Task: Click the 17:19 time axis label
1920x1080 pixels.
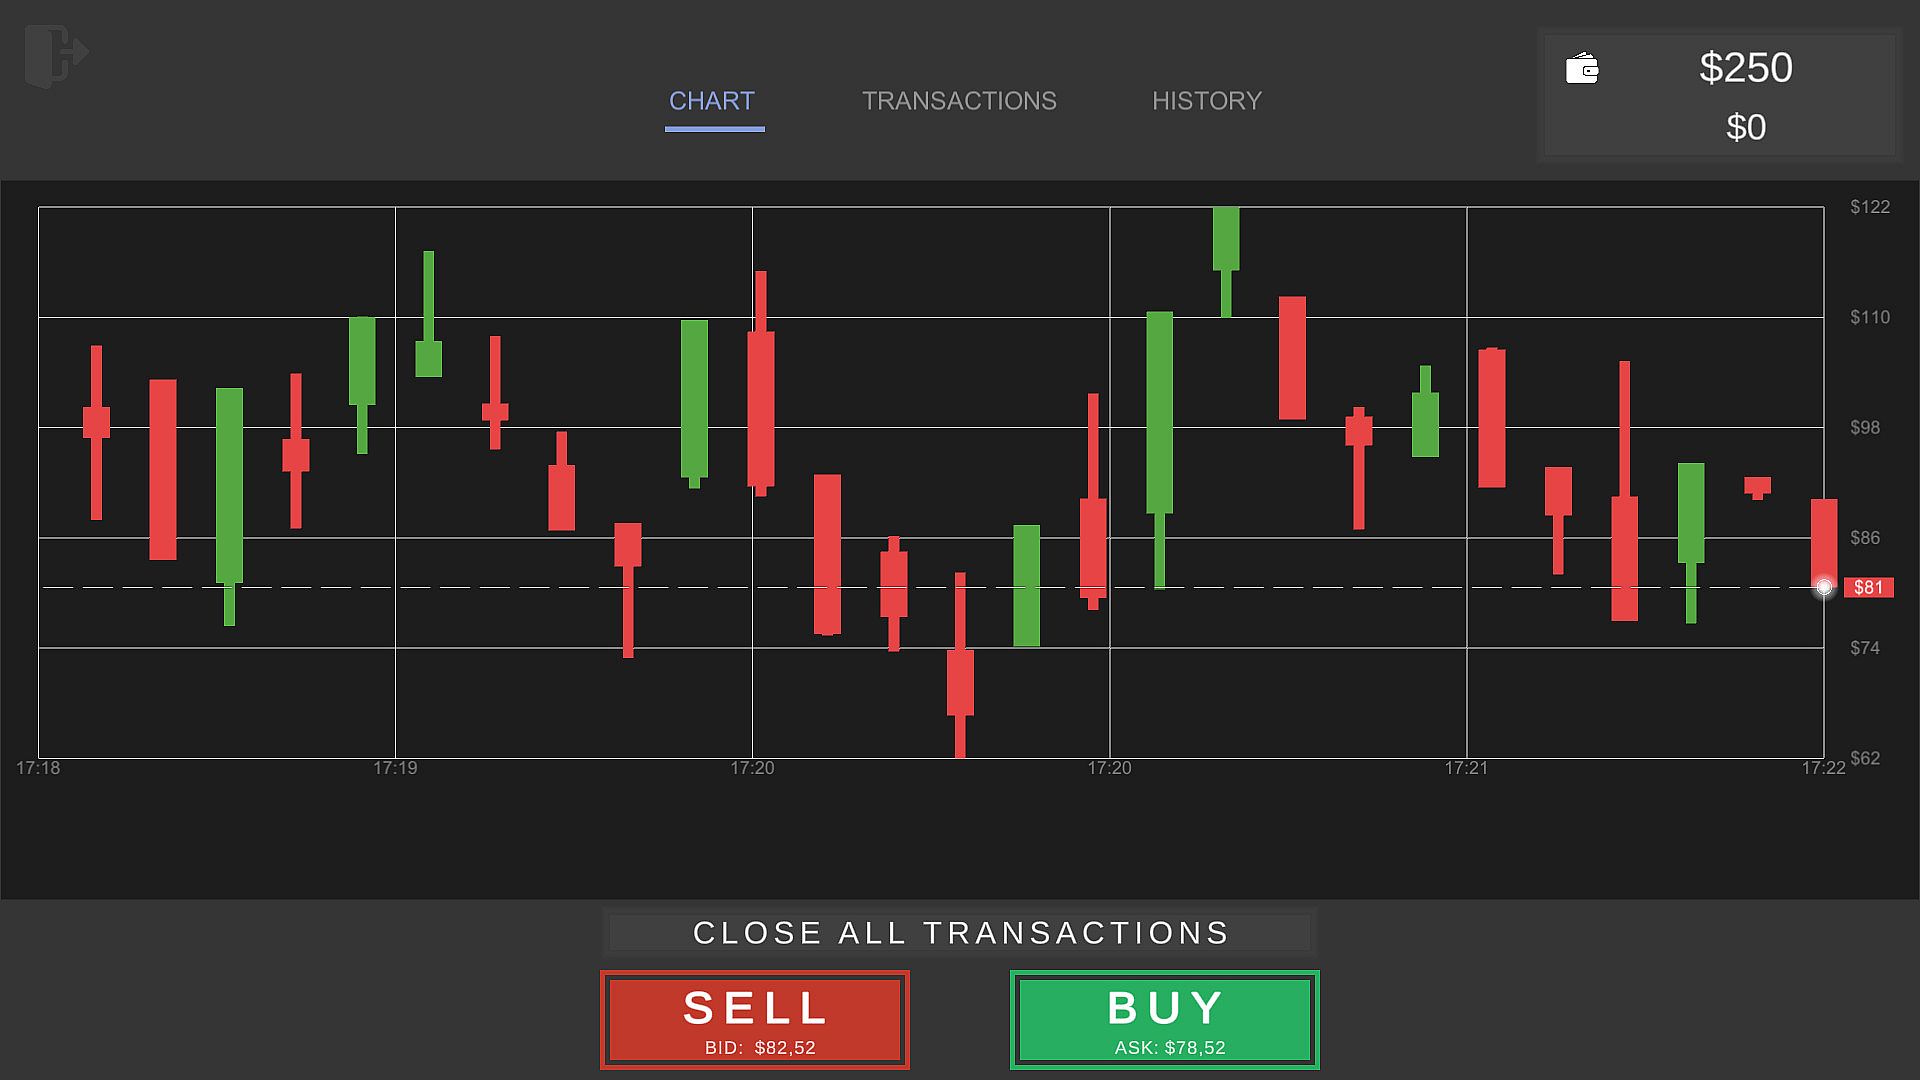Action: pos(395,768)
